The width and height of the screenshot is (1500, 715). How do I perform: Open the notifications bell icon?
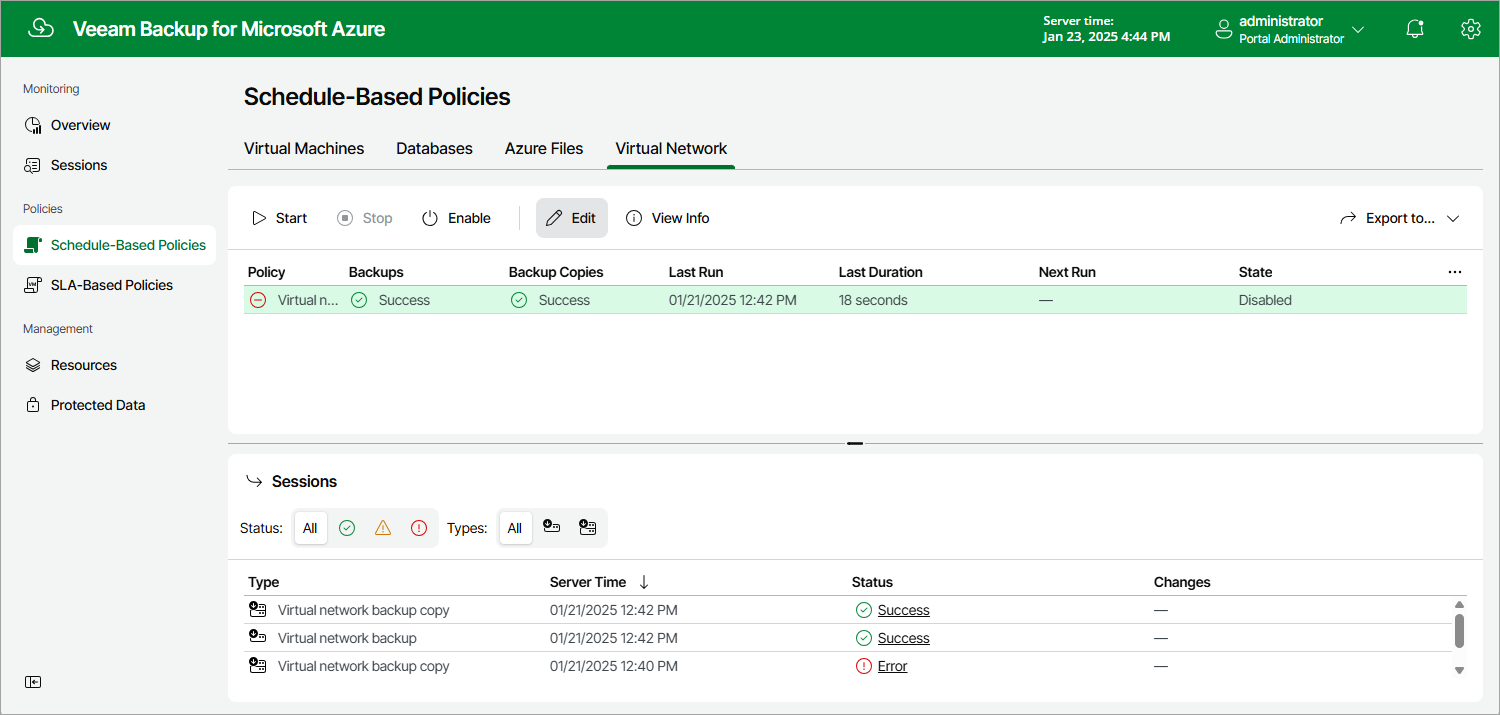click(x=1415, y=29)
